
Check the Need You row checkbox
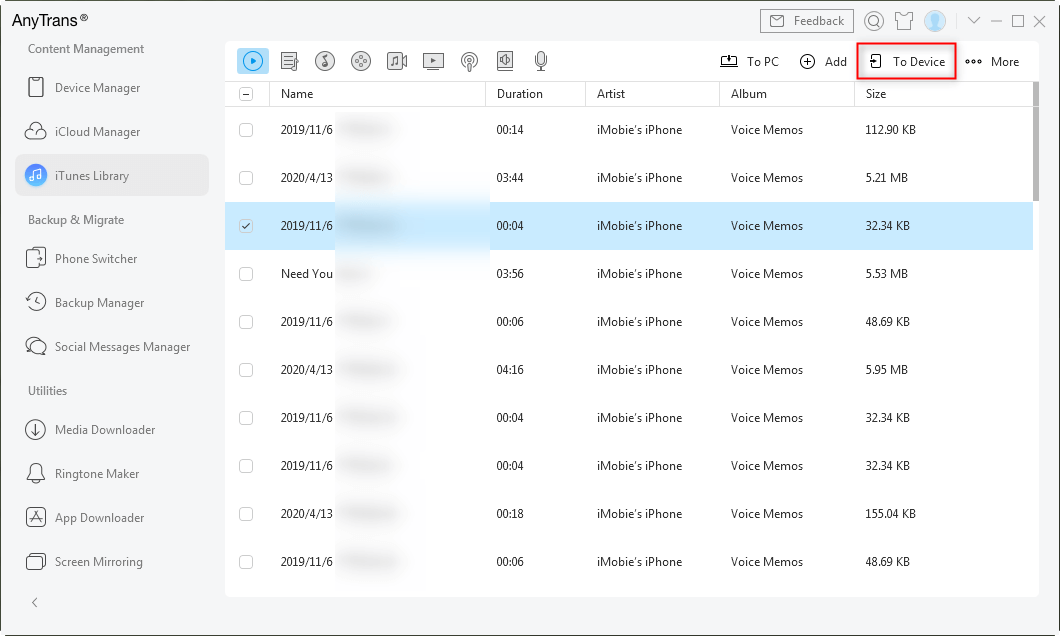[246, 274]
